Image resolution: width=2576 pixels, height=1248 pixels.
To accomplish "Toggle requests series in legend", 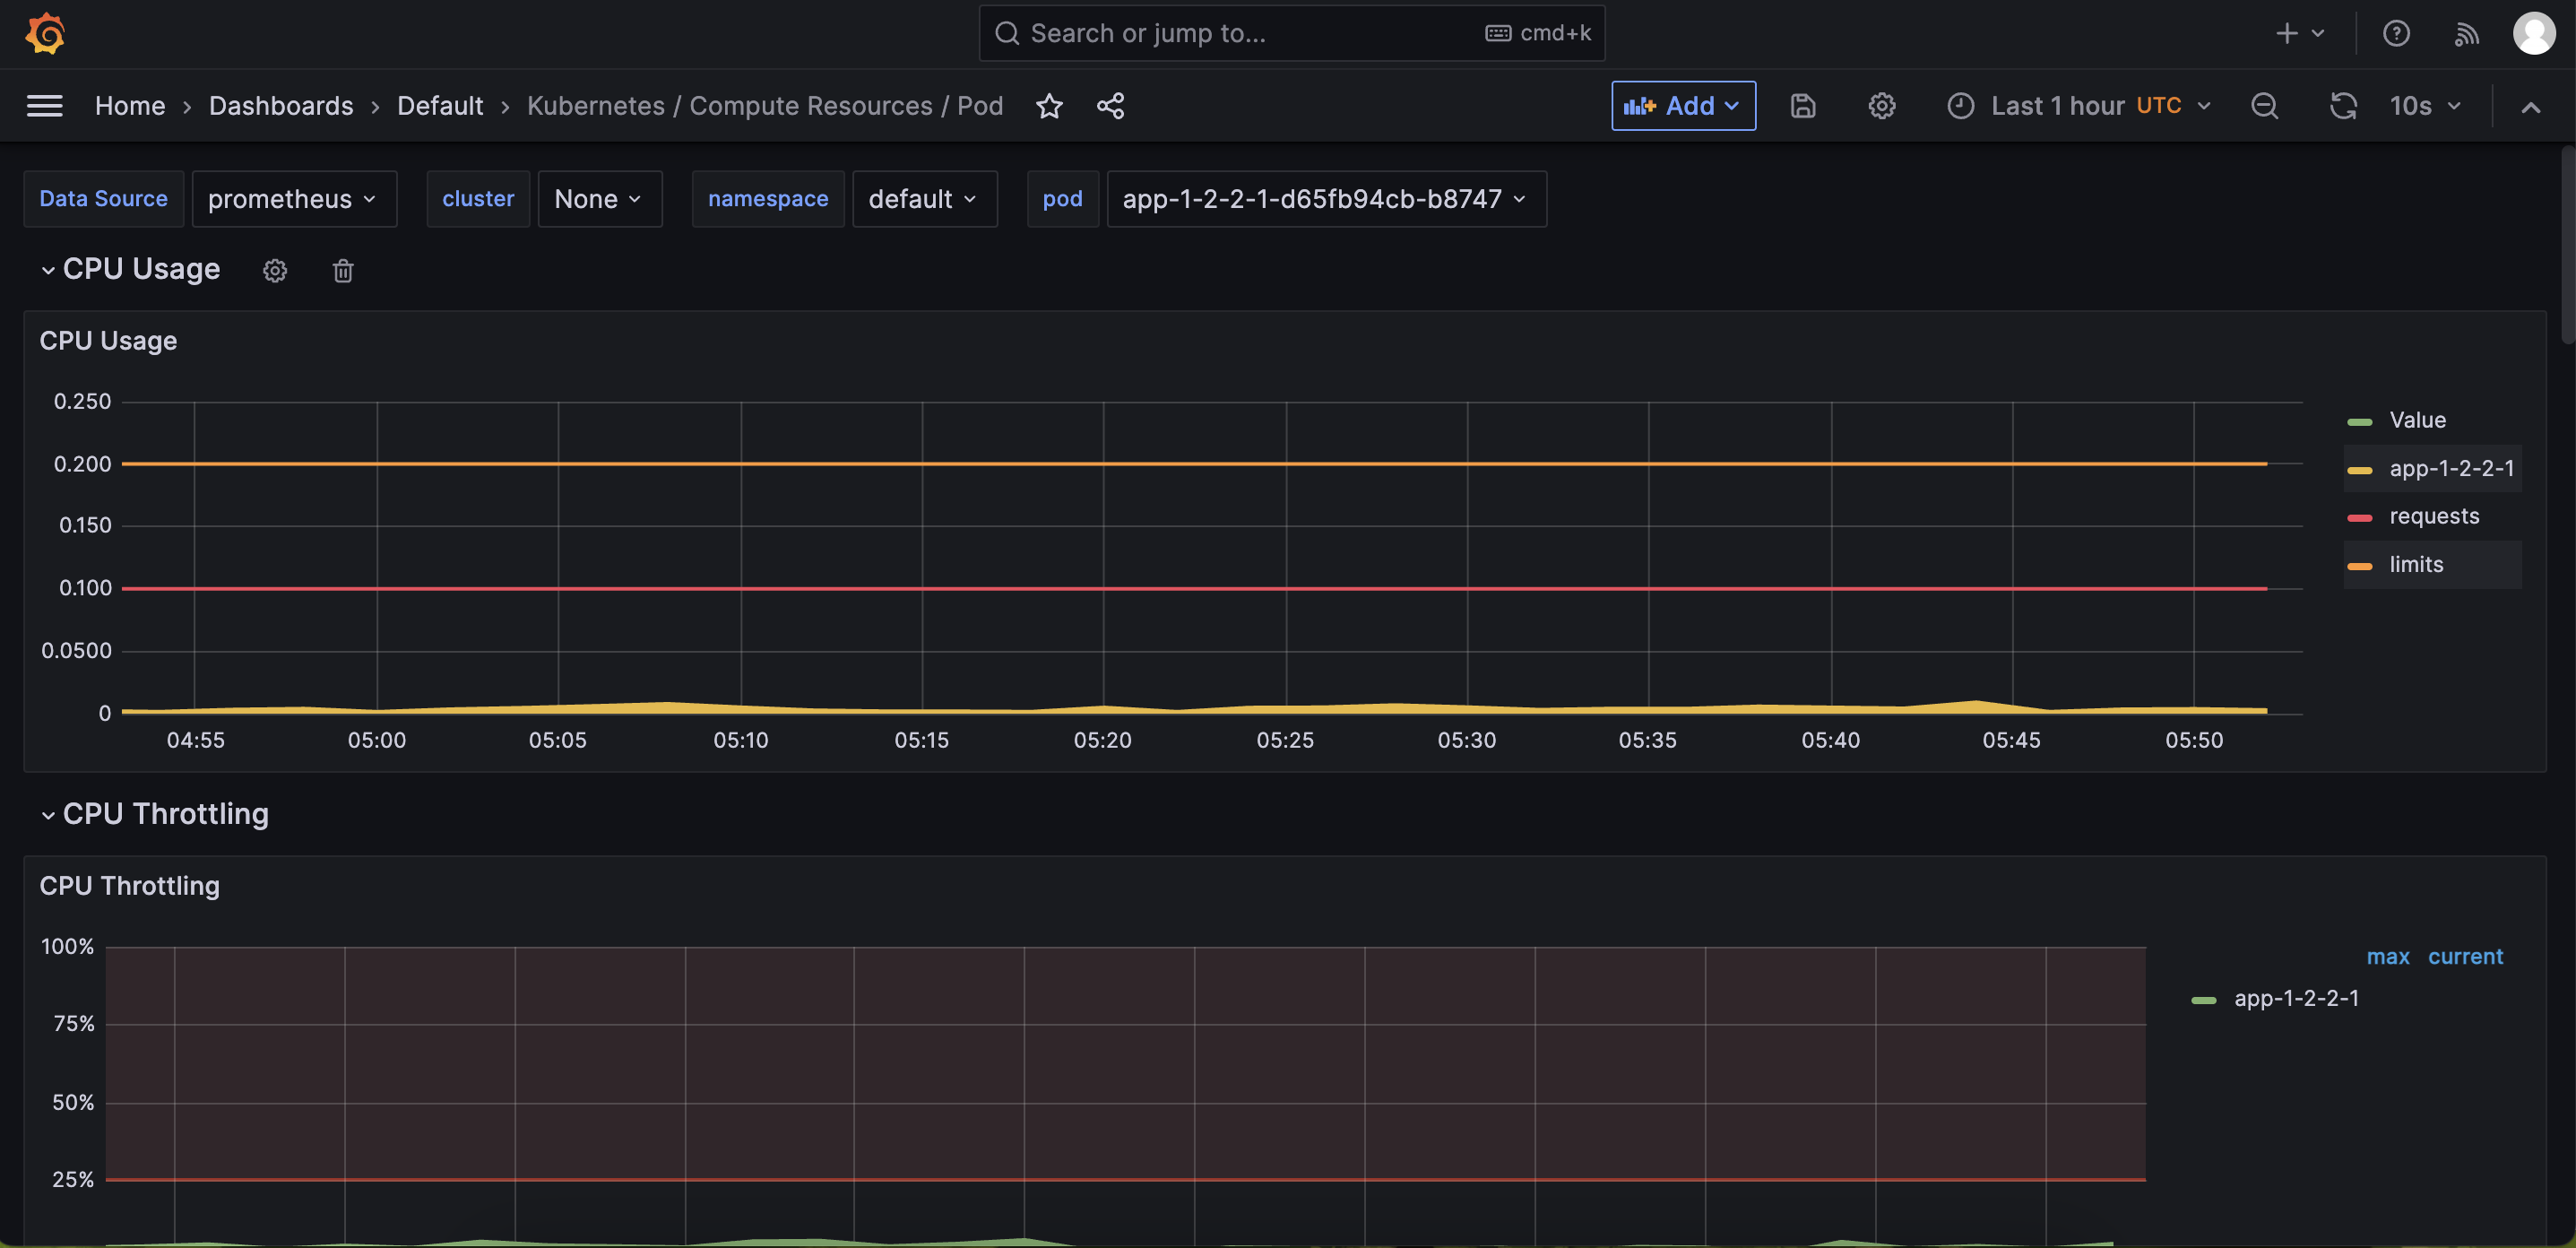I will (x=2434, y=516).
